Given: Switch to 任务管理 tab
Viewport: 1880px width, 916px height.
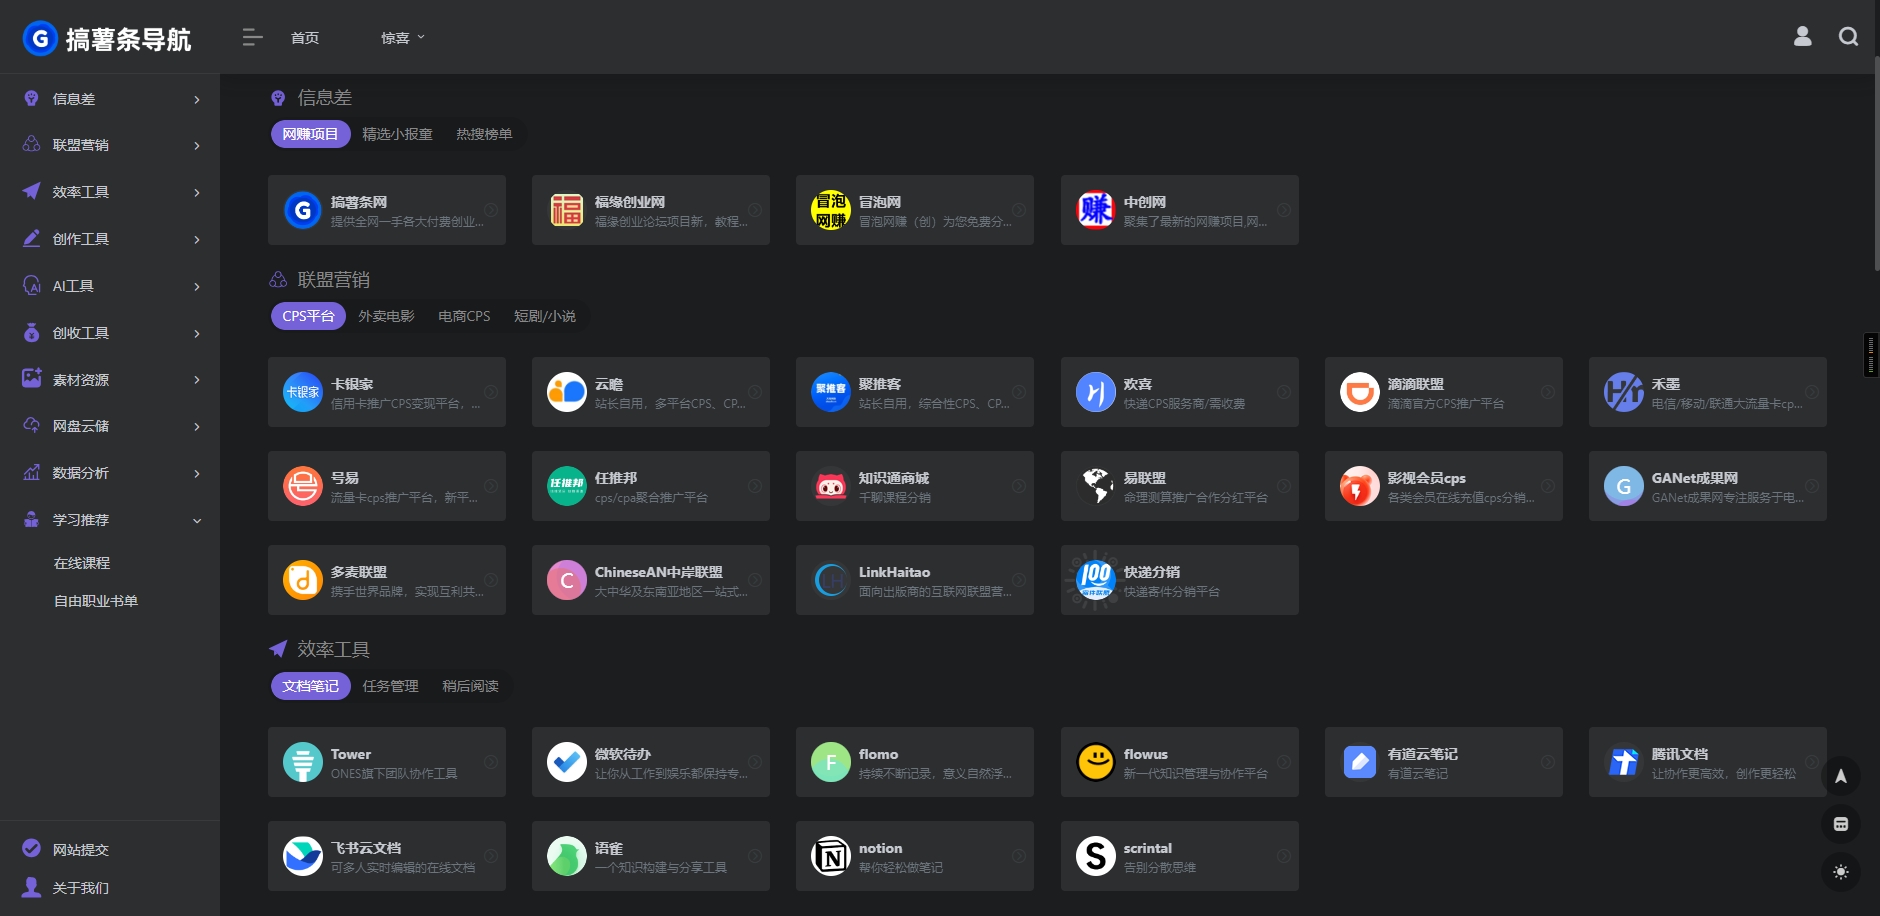Looking at the screenshot, I should [390, 686].
